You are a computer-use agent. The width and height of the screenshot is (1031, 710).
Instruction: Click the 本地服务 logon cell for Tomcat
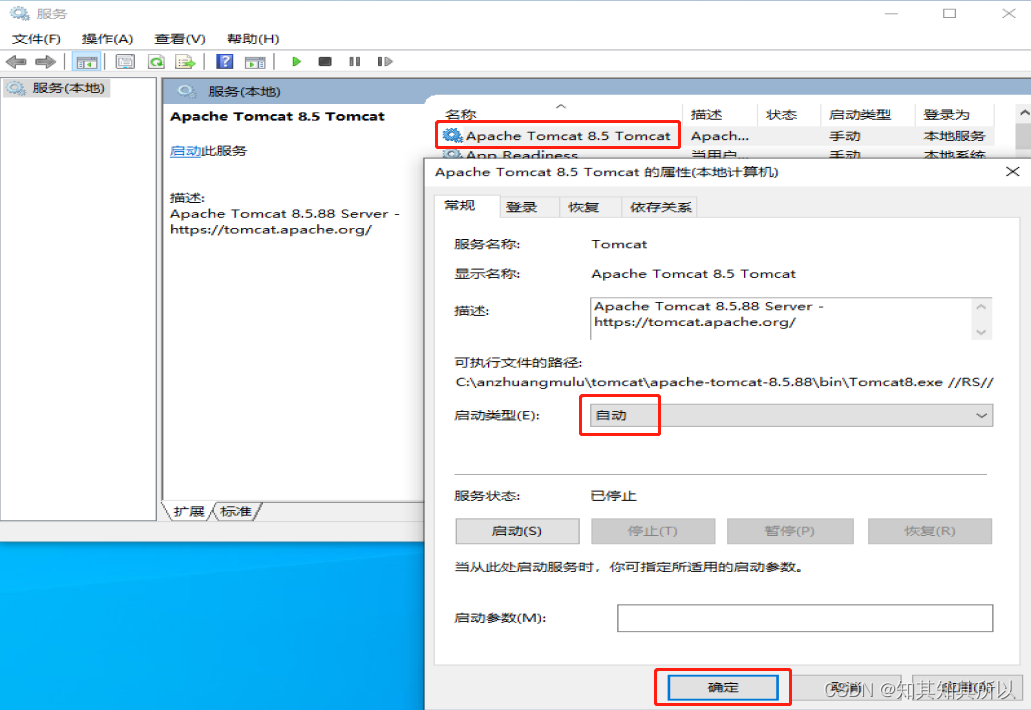(954, 135)
